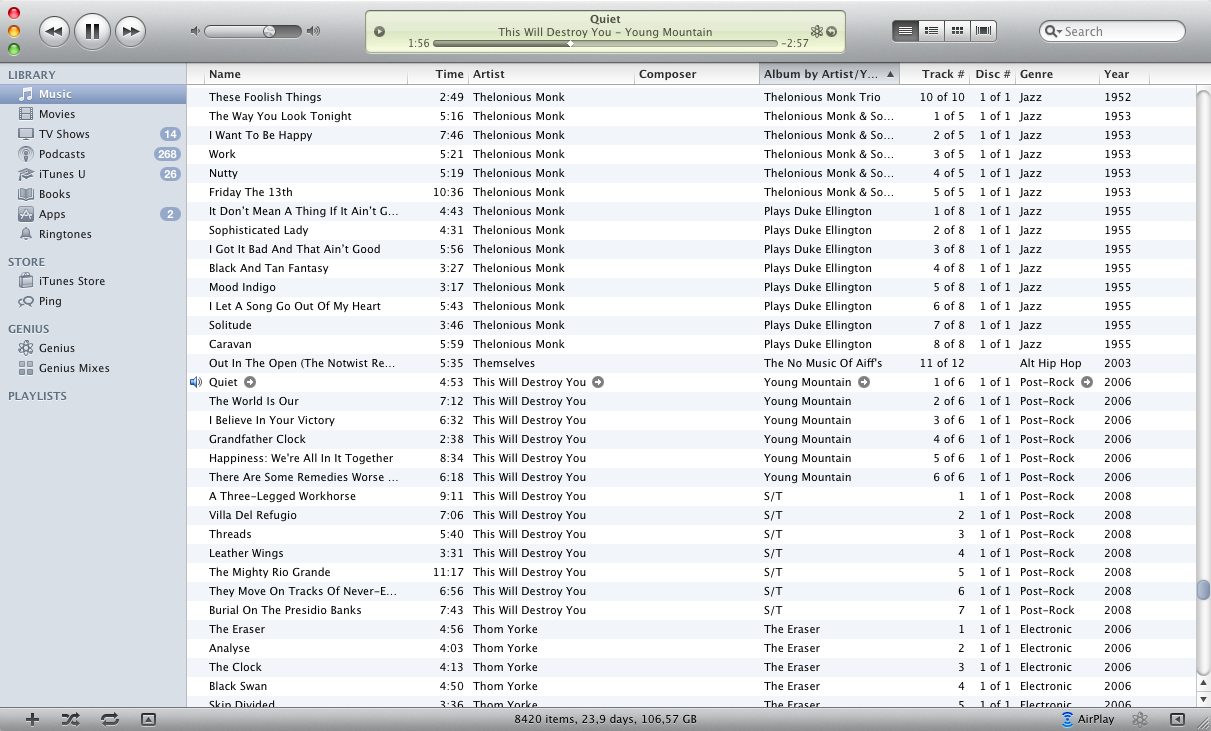The image size is (1211, 731).
Task: Click the Ringtones bell icon
Action: pyautogui.click(x=26, y=234)
